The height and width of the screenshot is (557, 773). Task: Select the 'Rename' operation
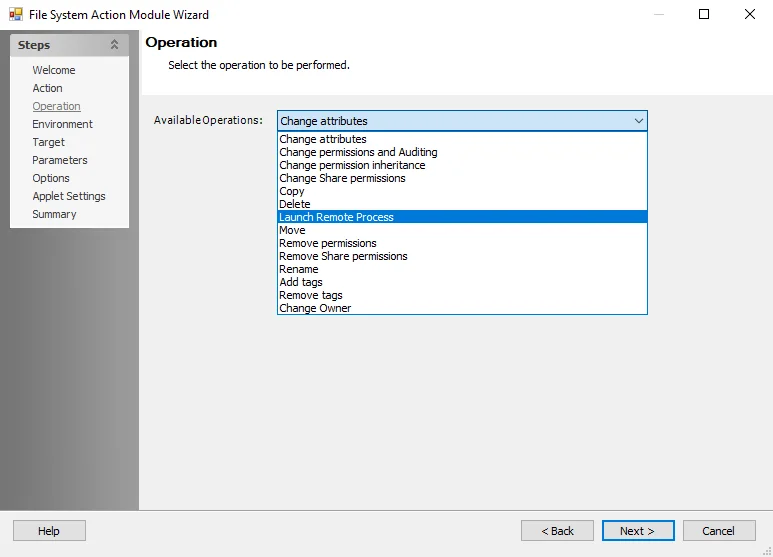coord(462,269)
